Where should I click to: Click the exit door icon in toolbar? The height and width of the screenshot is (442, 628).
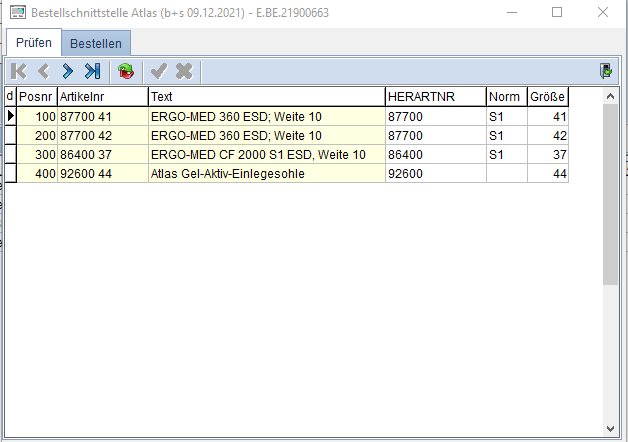(x=606, y=71)
